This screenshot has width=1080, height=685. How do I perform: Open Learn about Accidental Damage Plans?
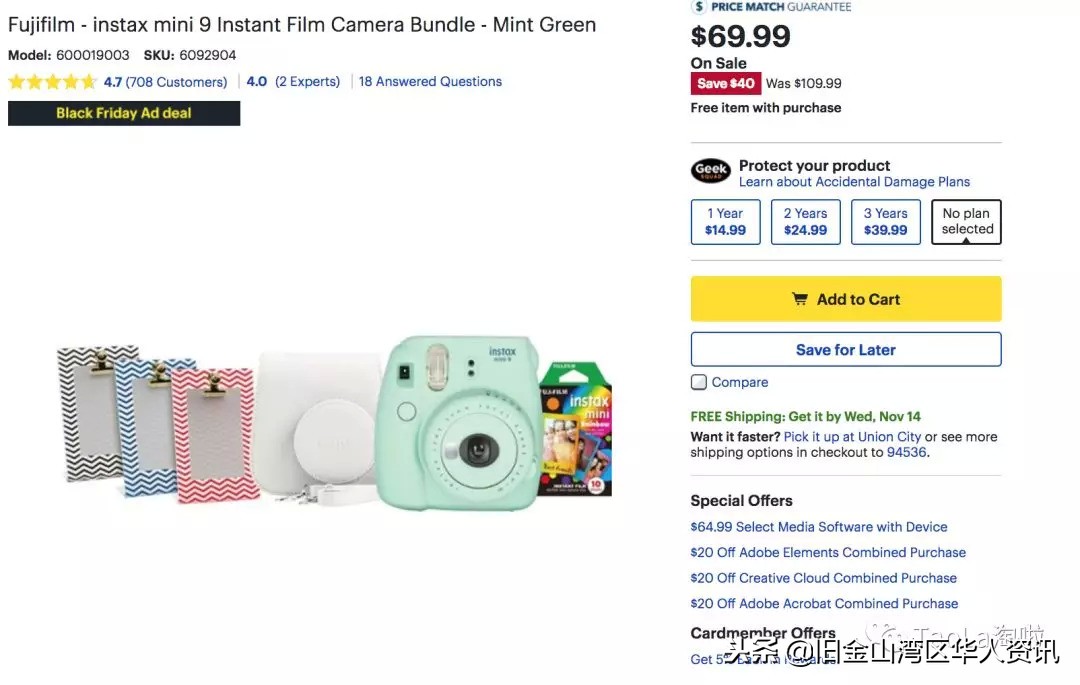click(854, 182)
